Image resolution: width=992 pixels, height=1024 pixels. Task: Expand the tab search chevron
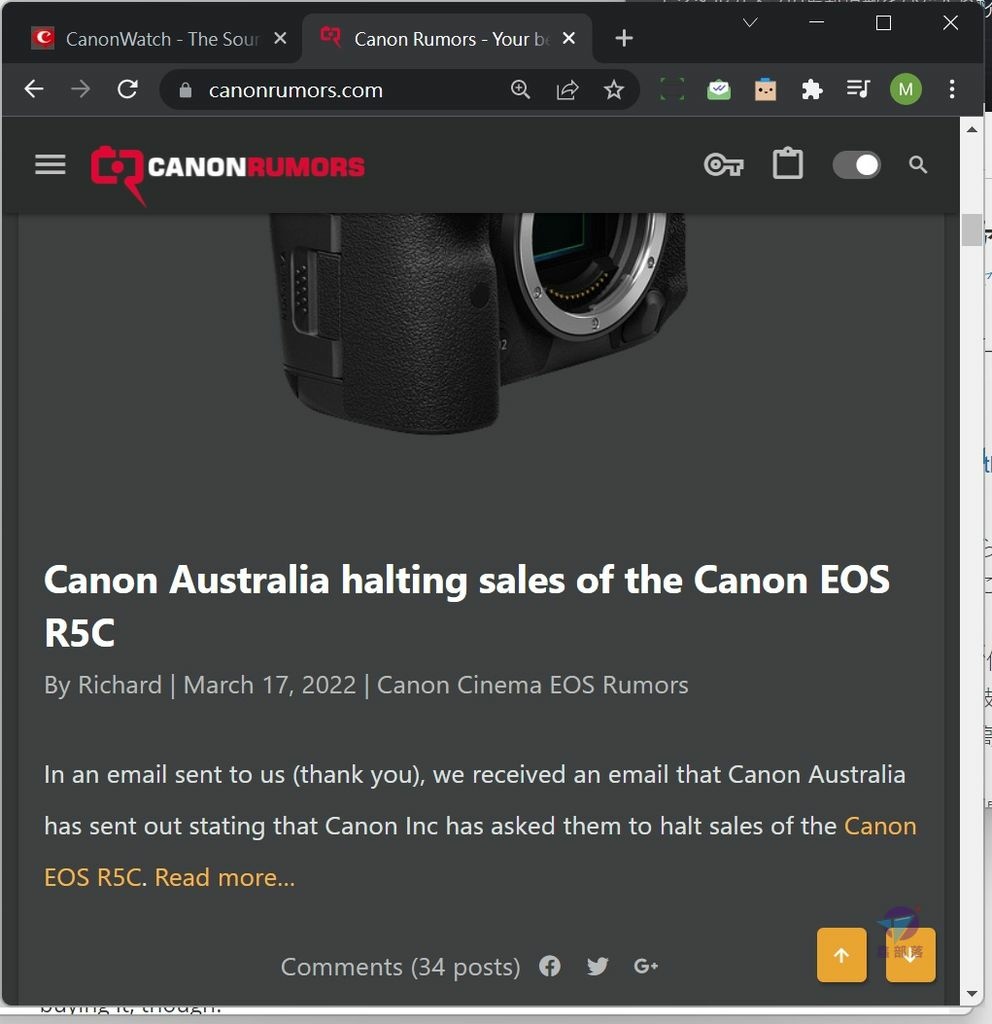coord(750,23)
